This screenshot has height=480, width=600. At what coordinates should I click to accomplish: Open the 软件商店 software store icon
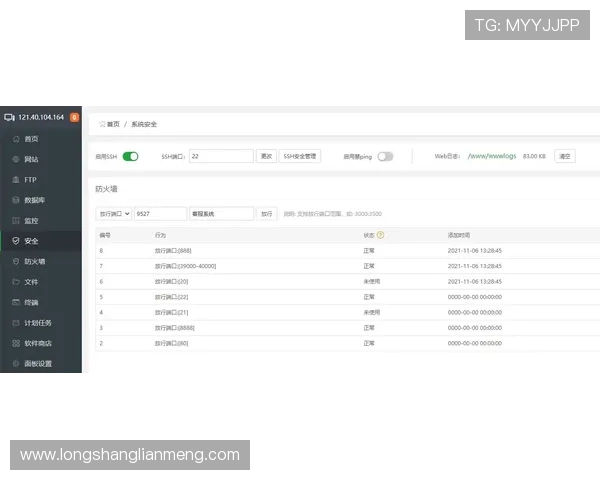(x=15, y=343)
